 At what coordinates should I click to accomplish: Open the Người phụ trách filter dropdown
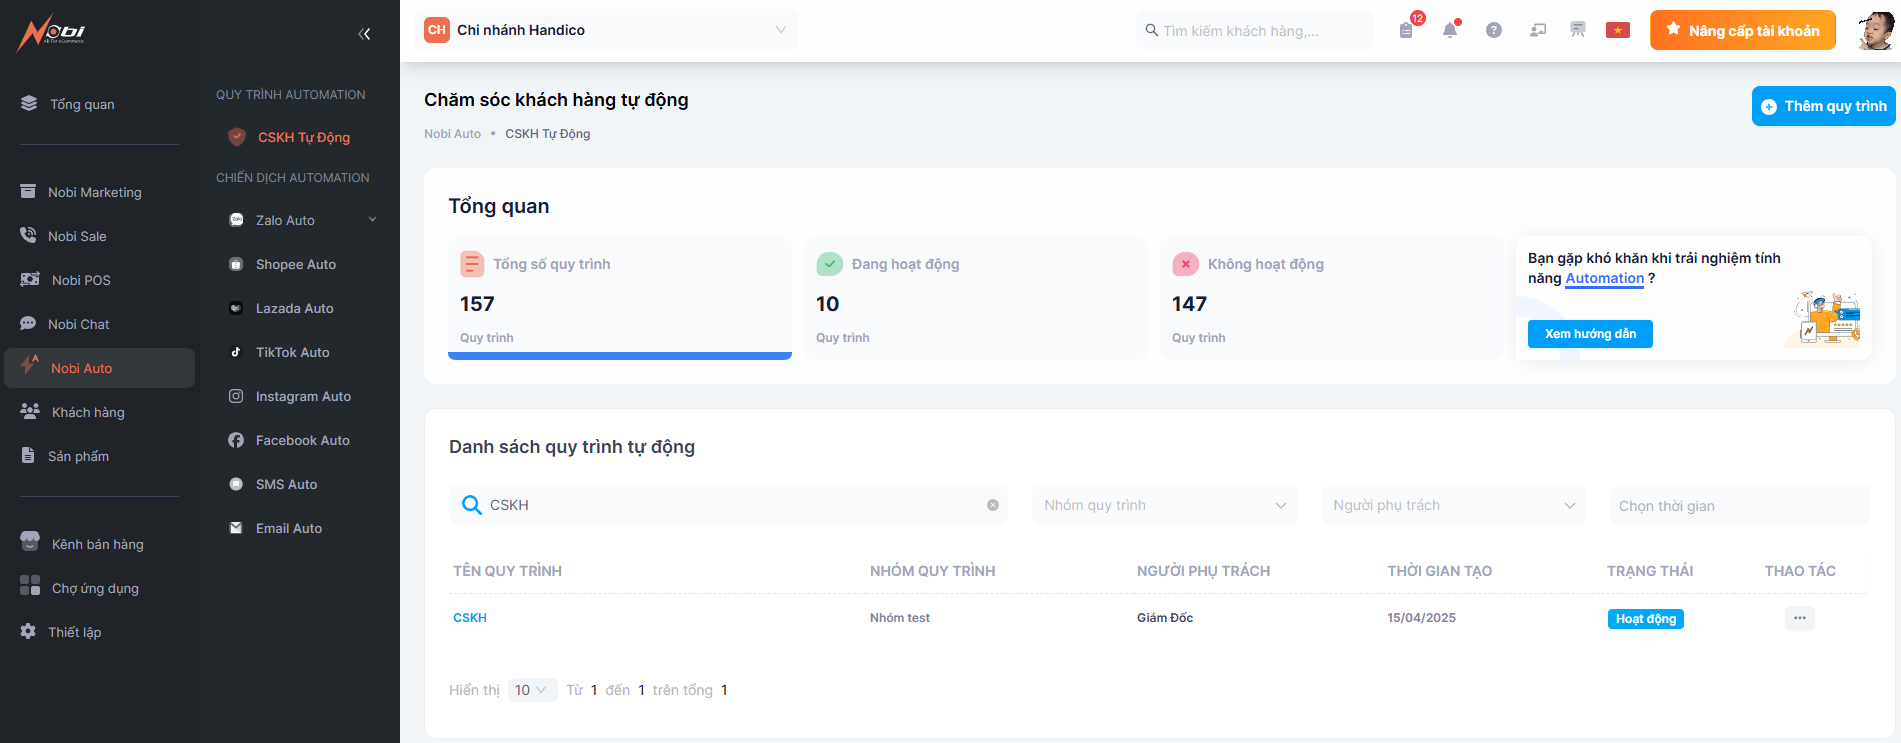pos(1453,505)
